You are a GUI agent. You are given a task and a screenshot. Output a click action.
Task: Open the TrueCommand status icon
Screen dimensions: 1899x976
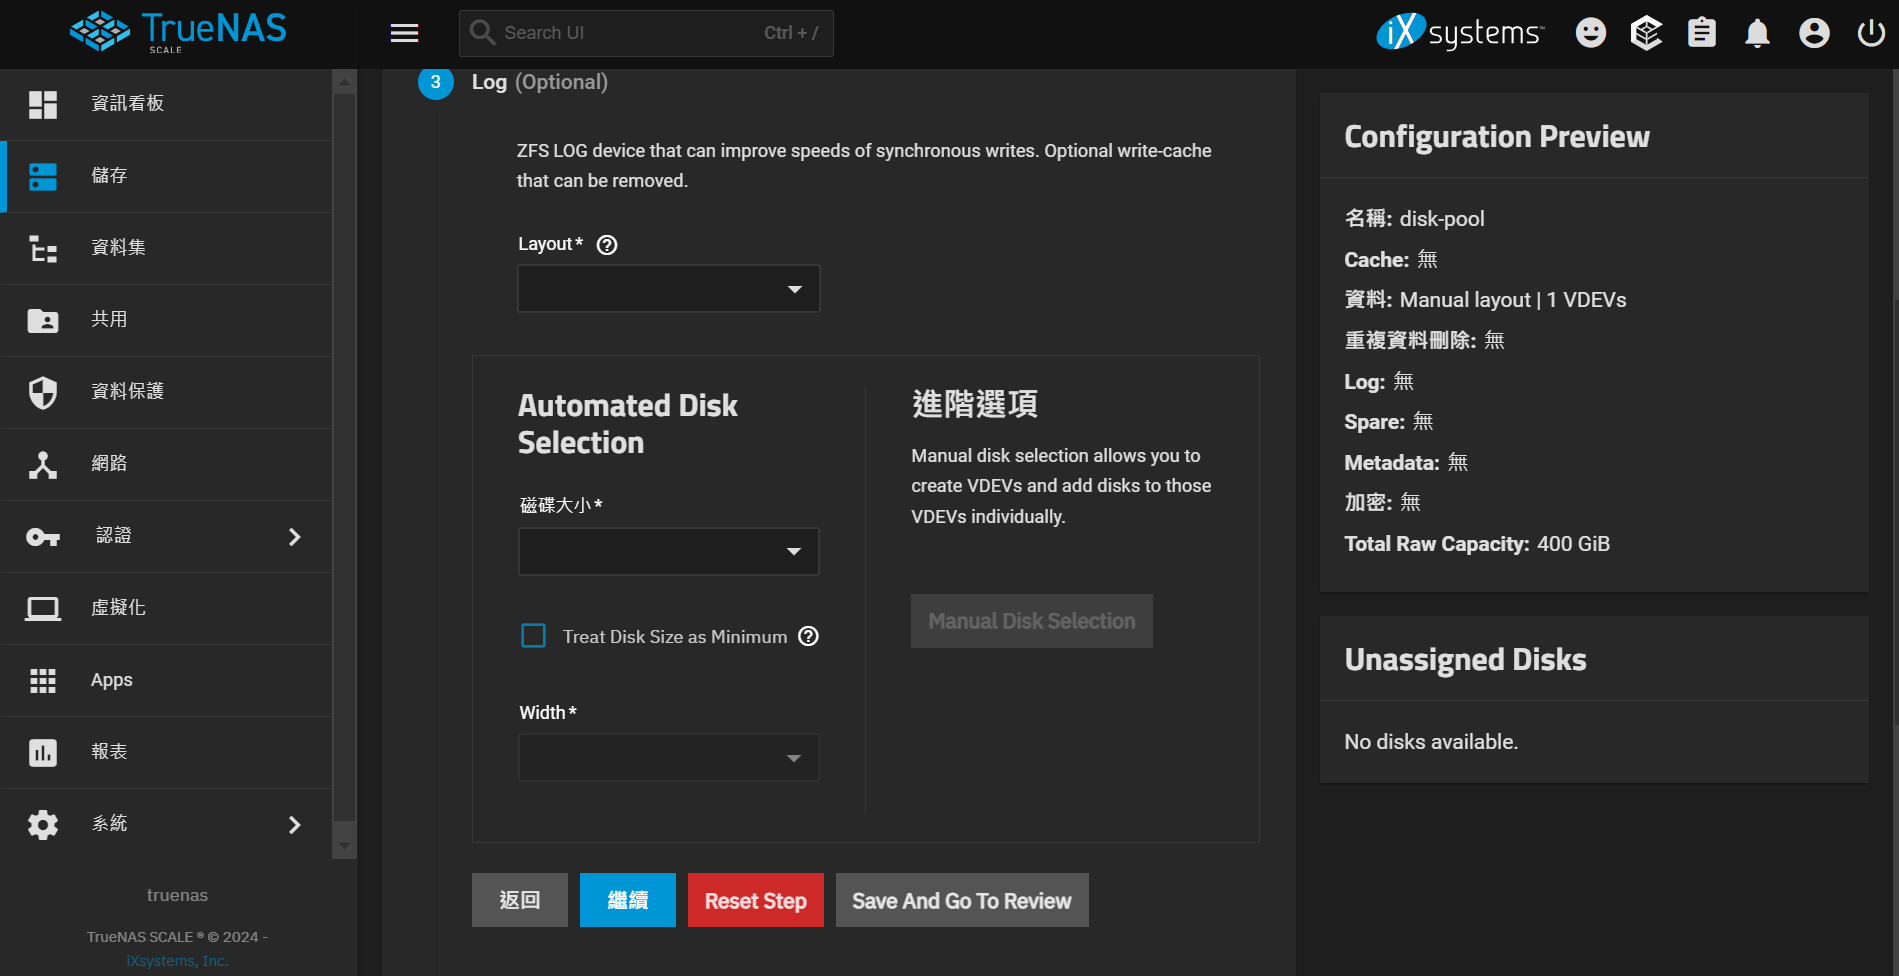[x=1646, y=33]
